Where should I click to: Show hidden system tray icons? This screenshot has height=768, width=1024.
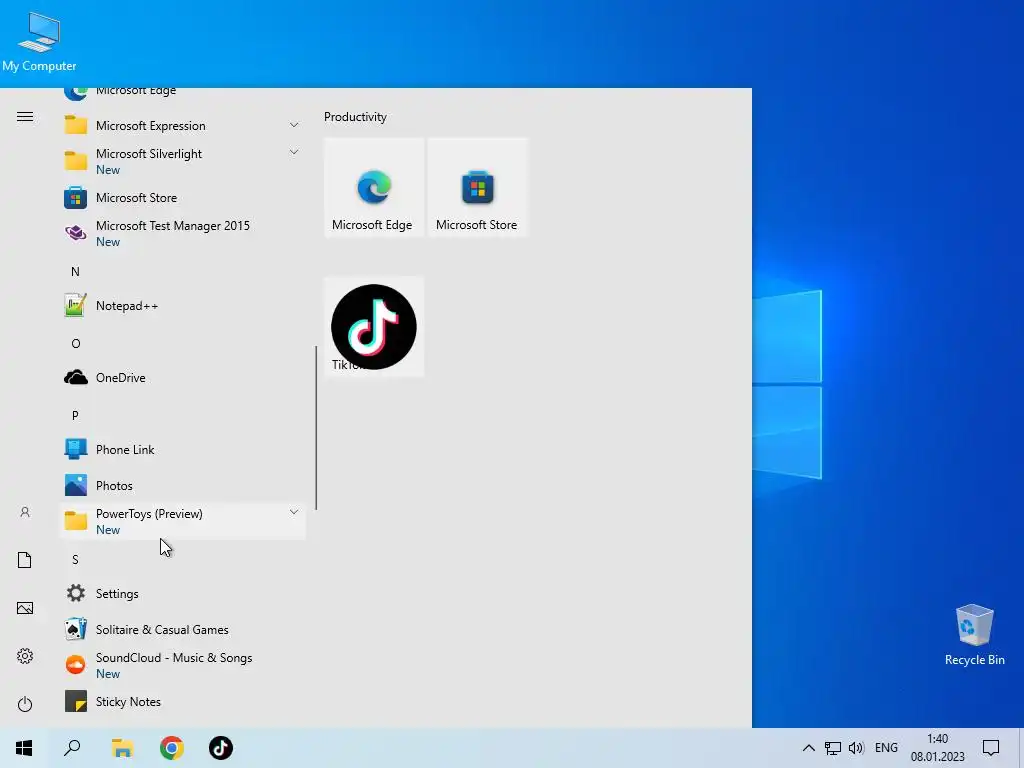[x=808, y=748]
